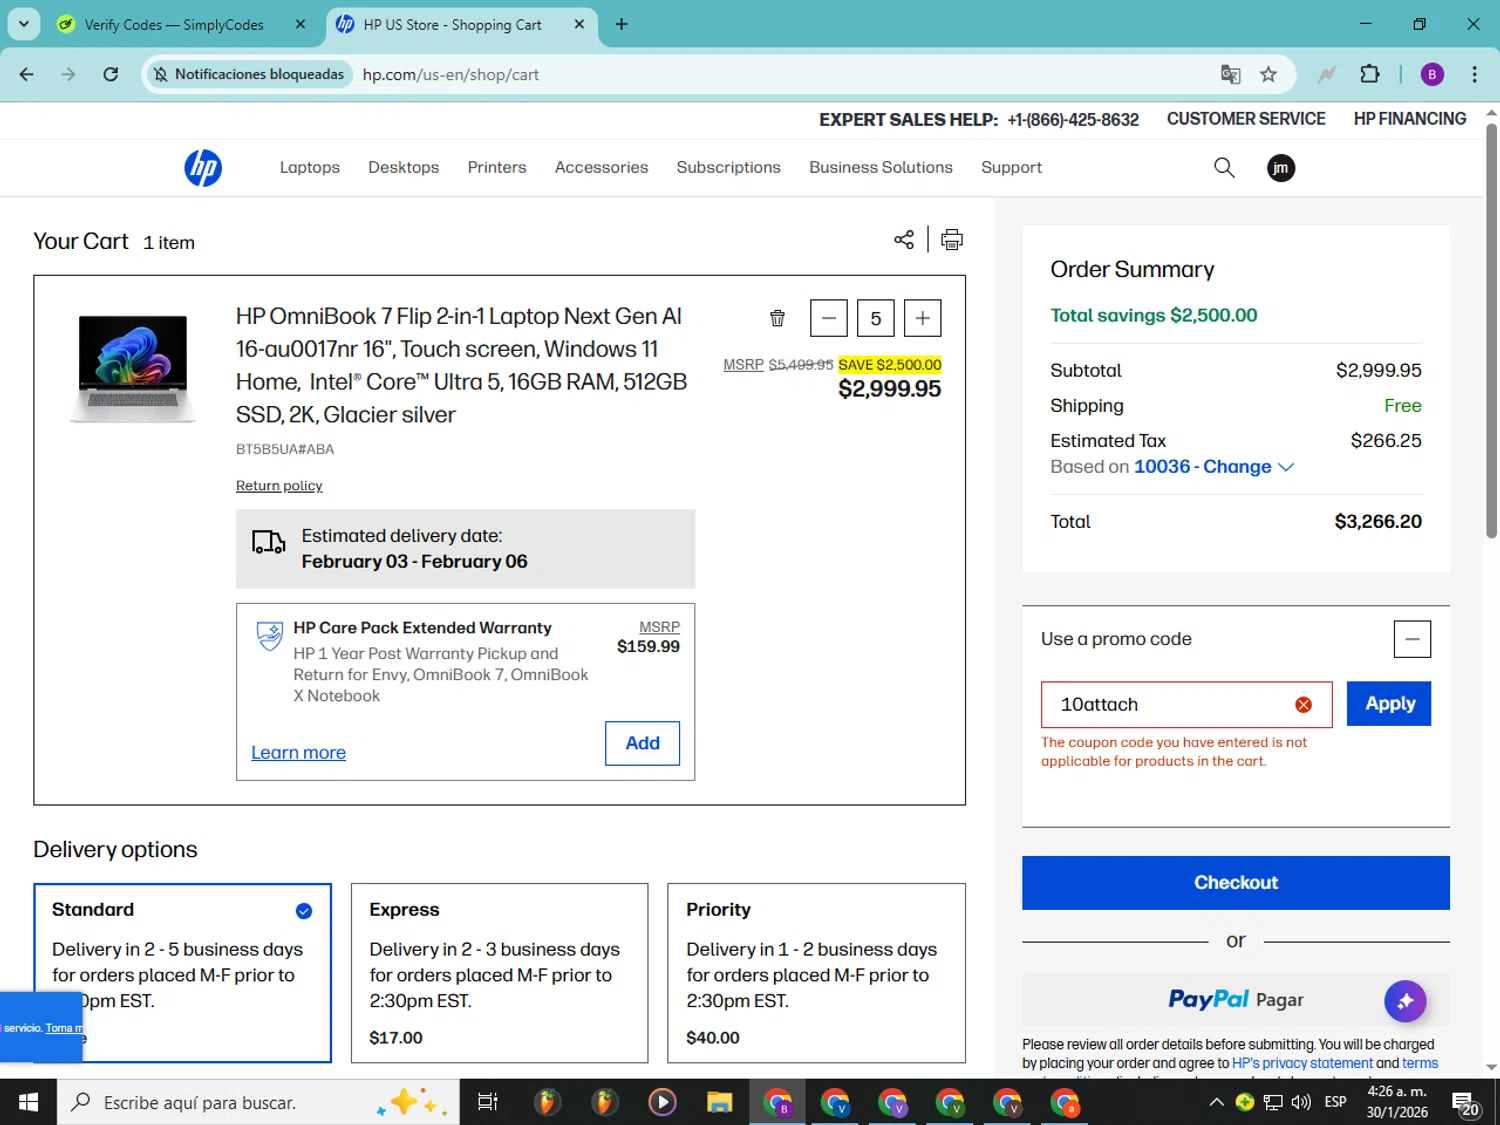The height and width of the screenshot is (1125, 1500).
Task: Pay with the PayPal button
Action: coord(1236,1000)
